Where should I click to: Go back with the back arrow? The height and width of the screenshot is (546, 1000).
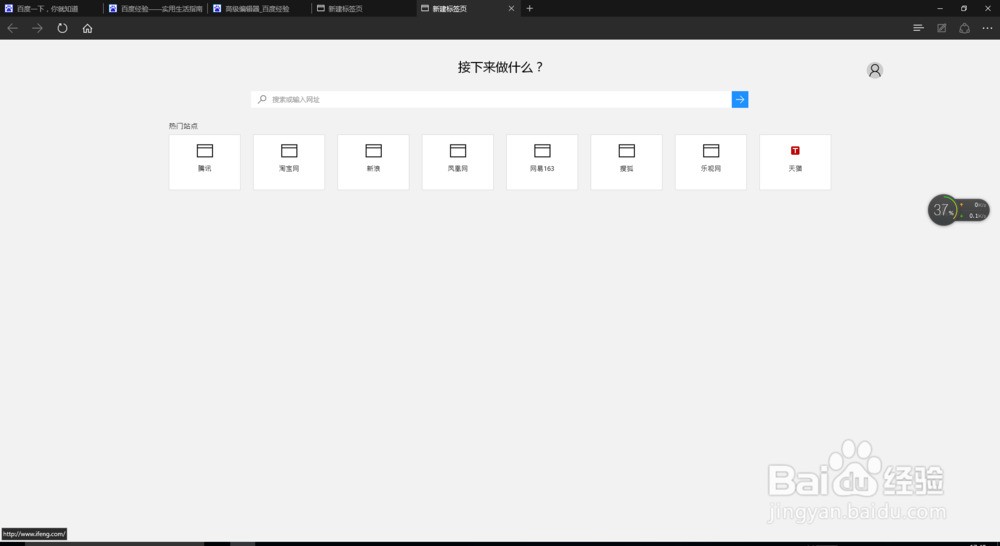coord(12,28)
